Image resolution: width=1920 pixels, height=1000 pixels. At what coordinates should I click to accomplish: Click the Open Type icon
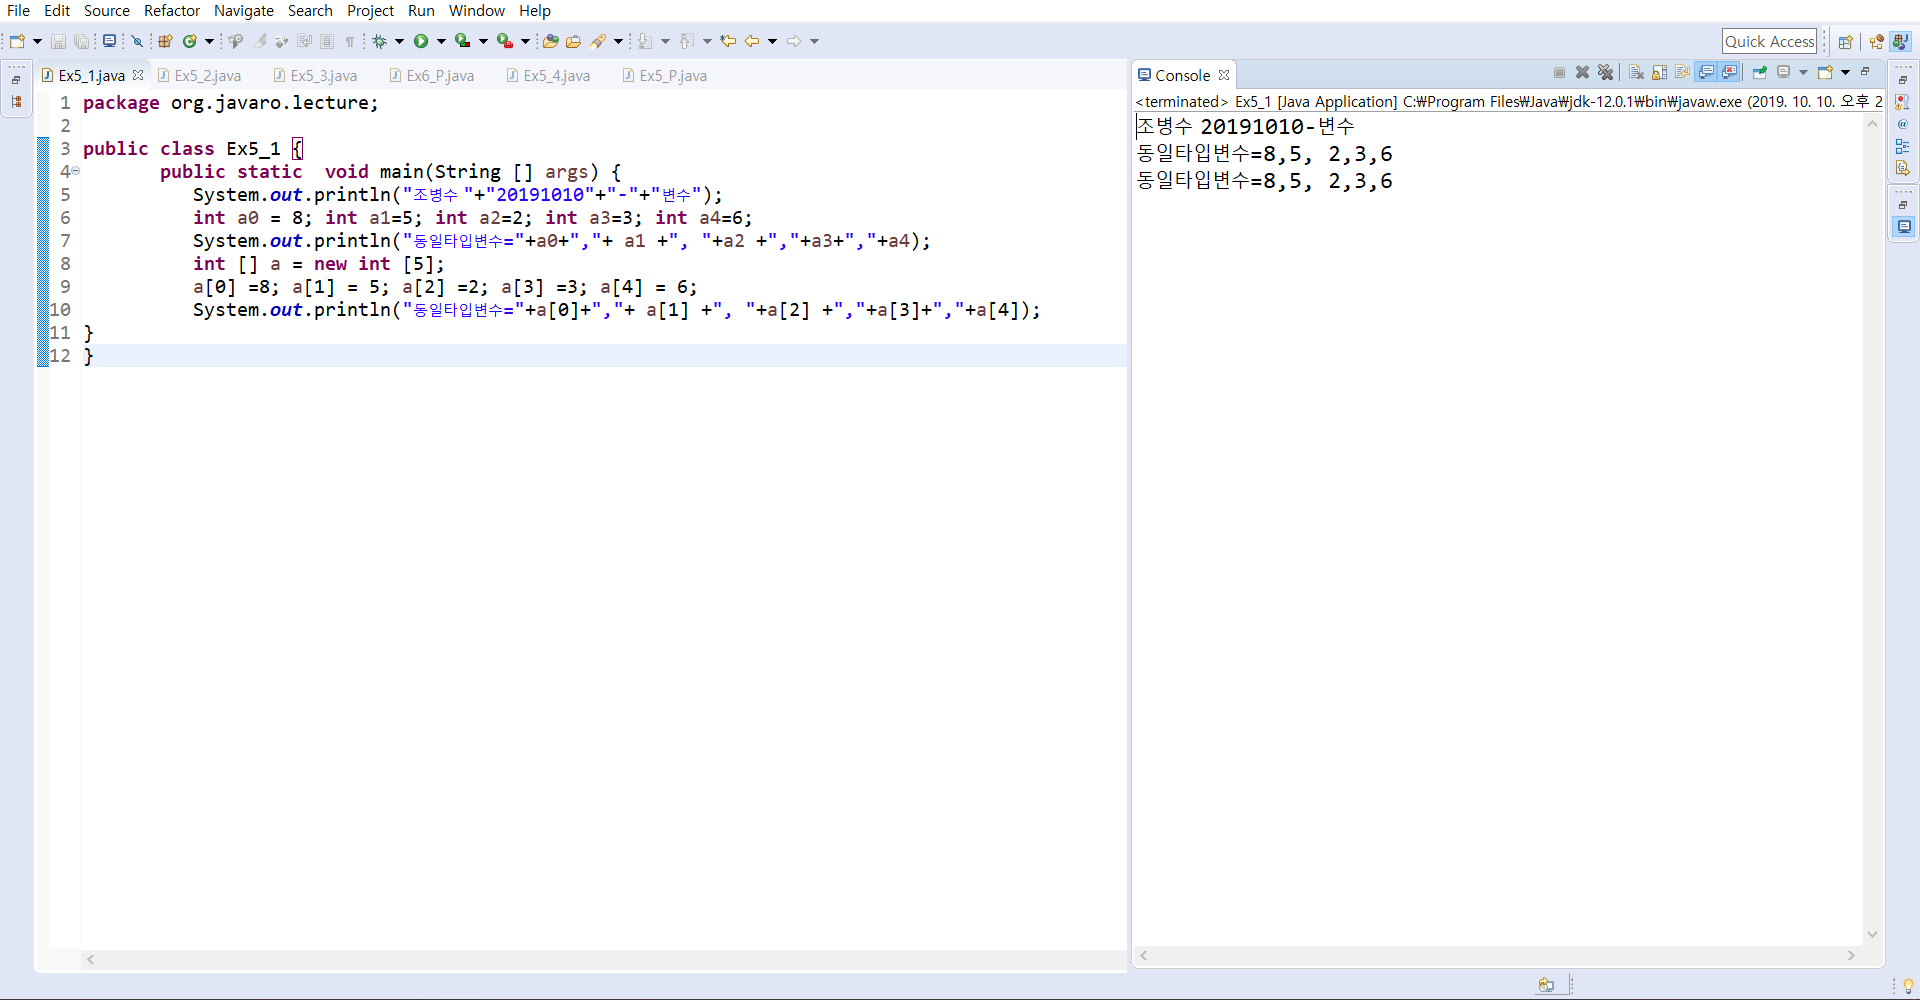tap(550, 41)
